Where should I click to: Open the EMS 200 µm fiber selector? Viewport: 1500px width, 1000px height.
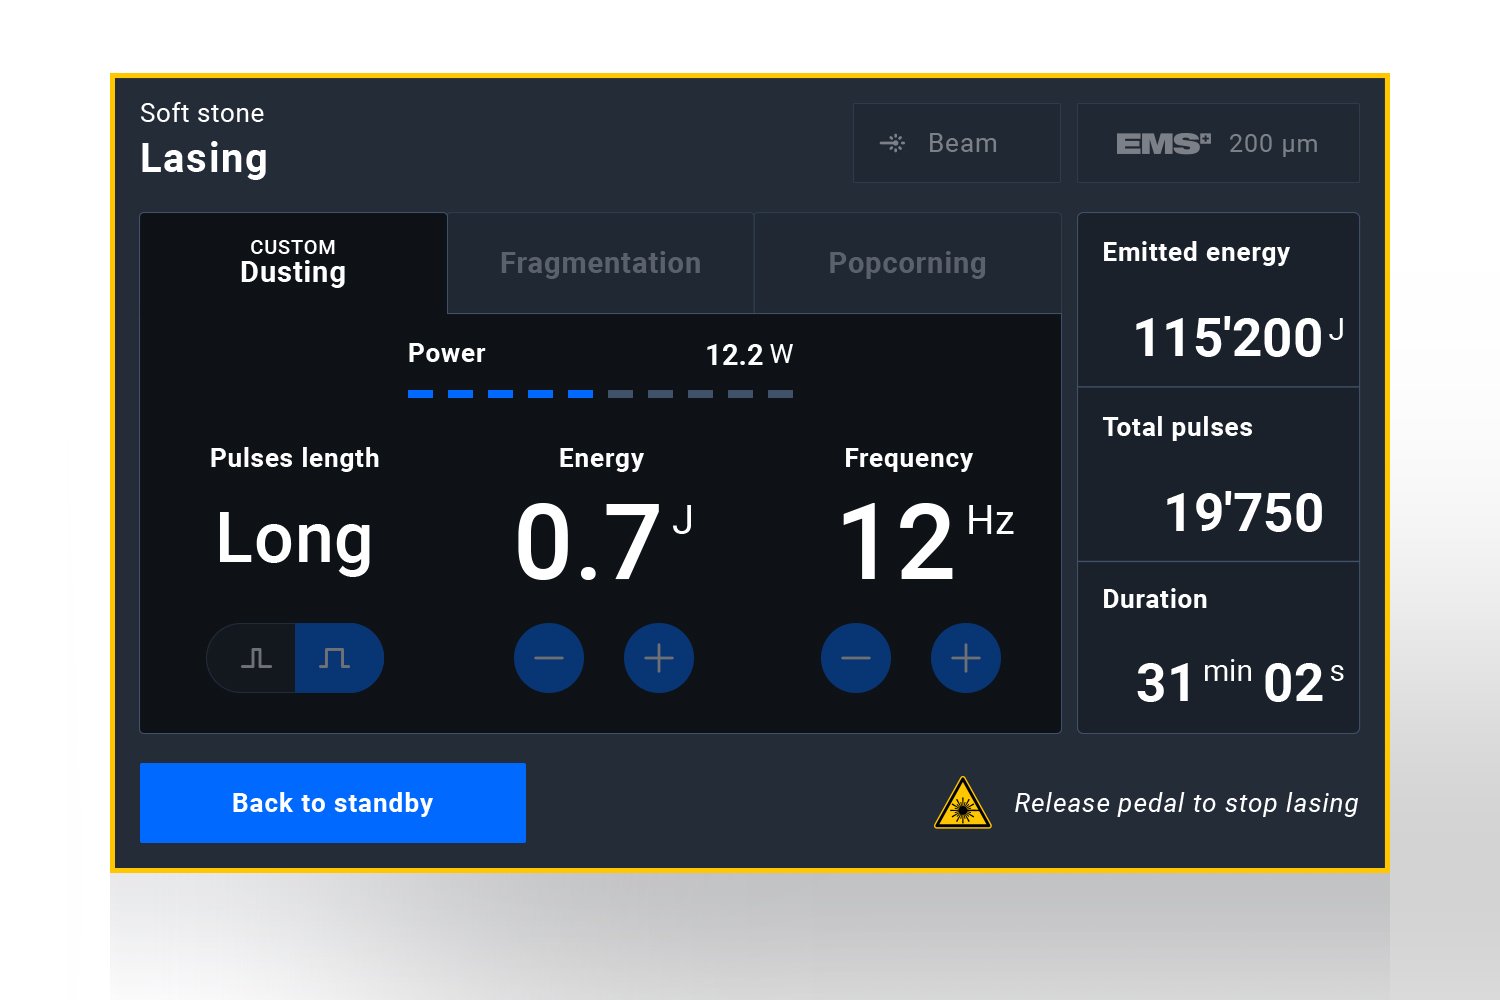point(1218,143)
